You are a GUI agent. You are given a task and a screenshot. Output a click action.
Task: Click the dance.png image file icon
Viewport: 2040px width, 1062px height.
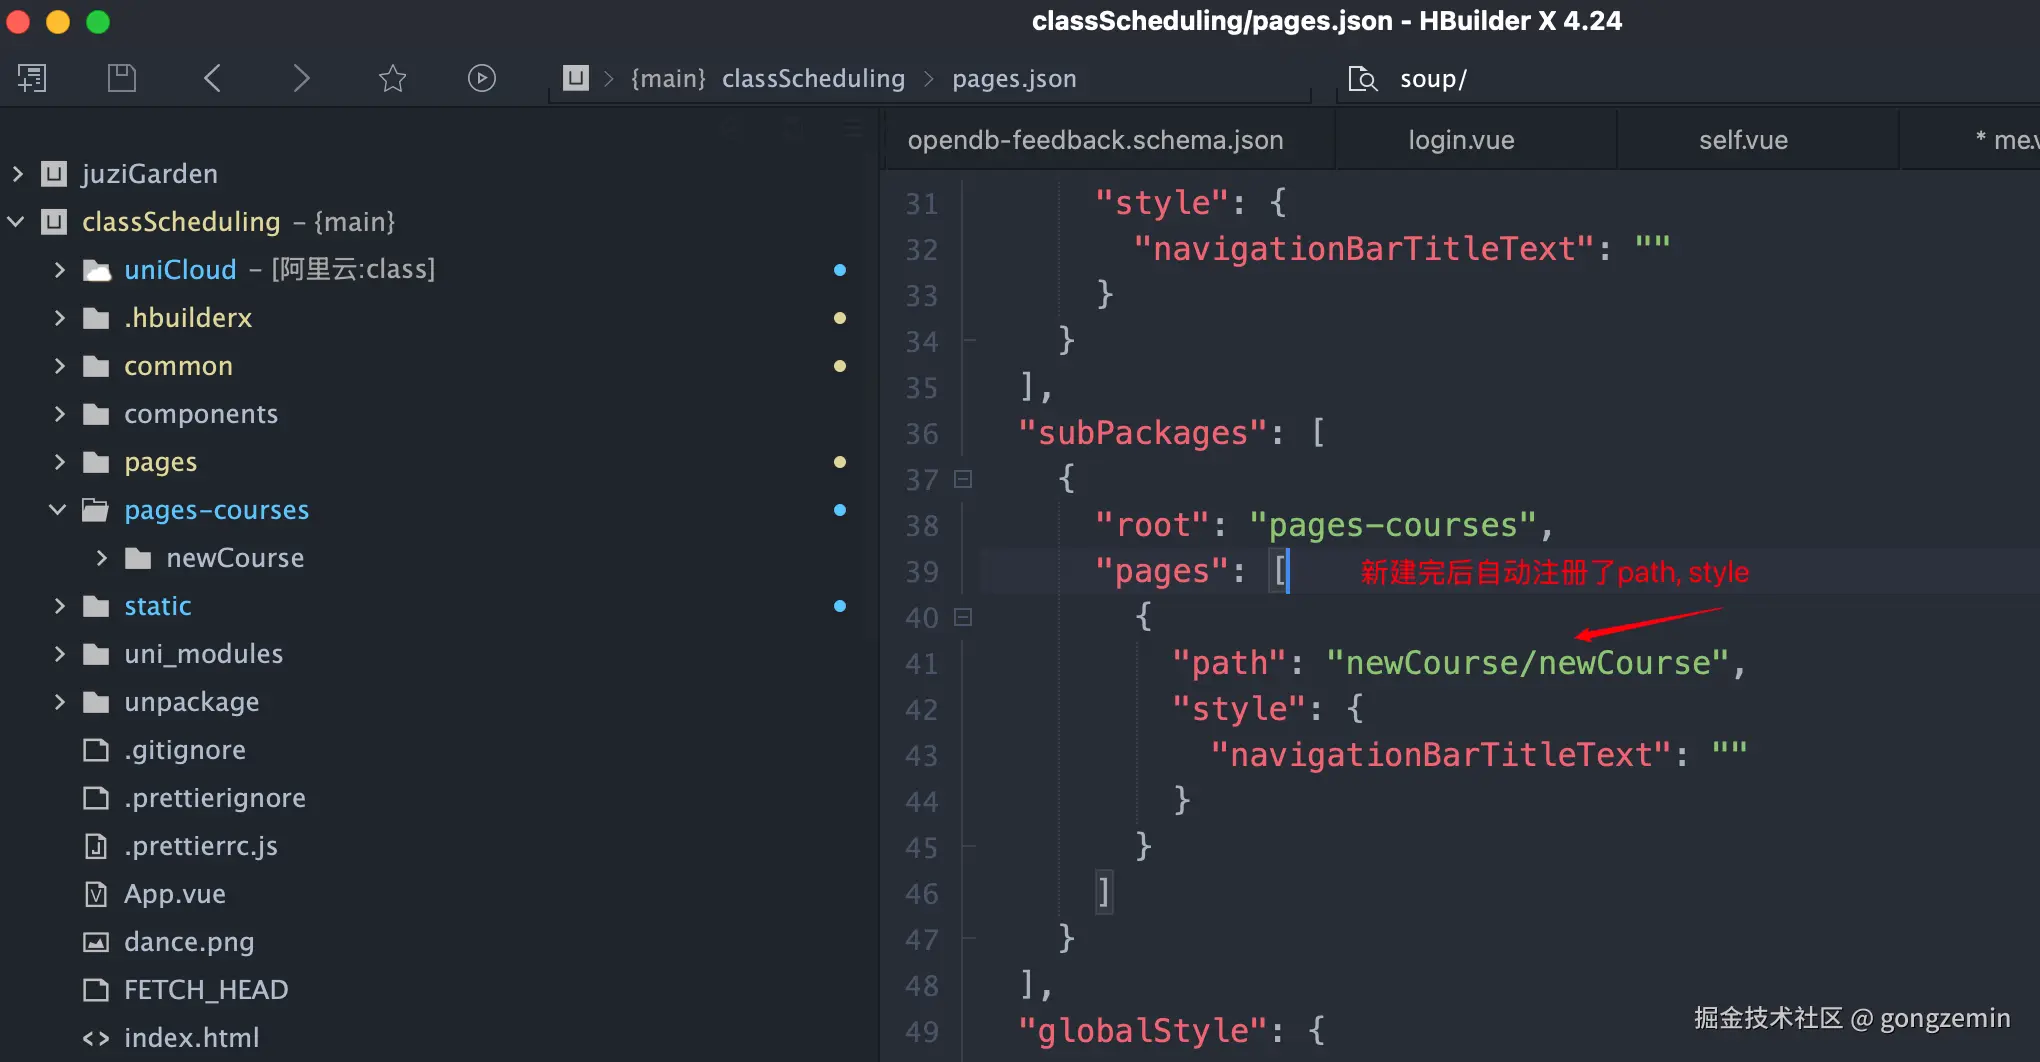pos(96,942)
